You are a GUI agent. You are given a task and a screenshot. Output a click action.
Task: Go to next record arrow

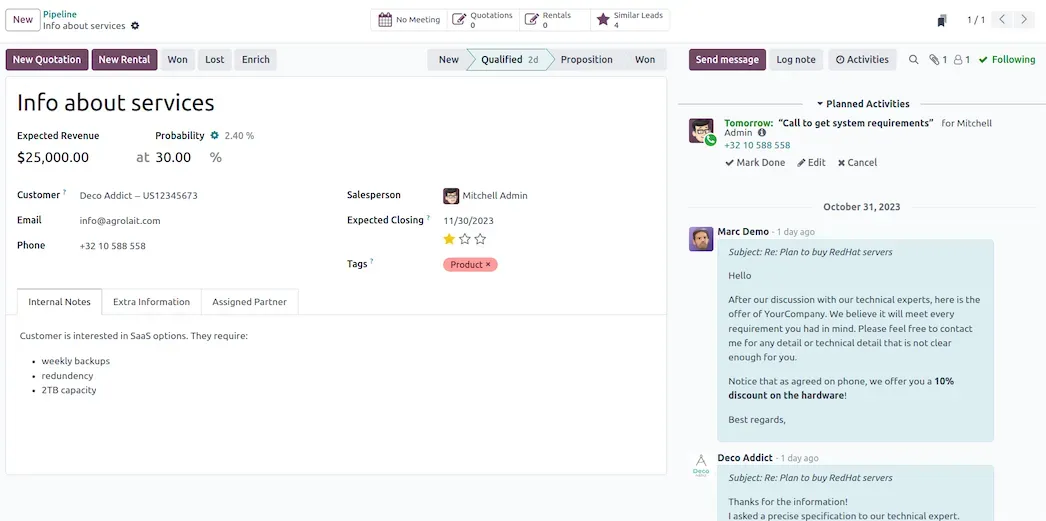click(x=1025, y=20)
